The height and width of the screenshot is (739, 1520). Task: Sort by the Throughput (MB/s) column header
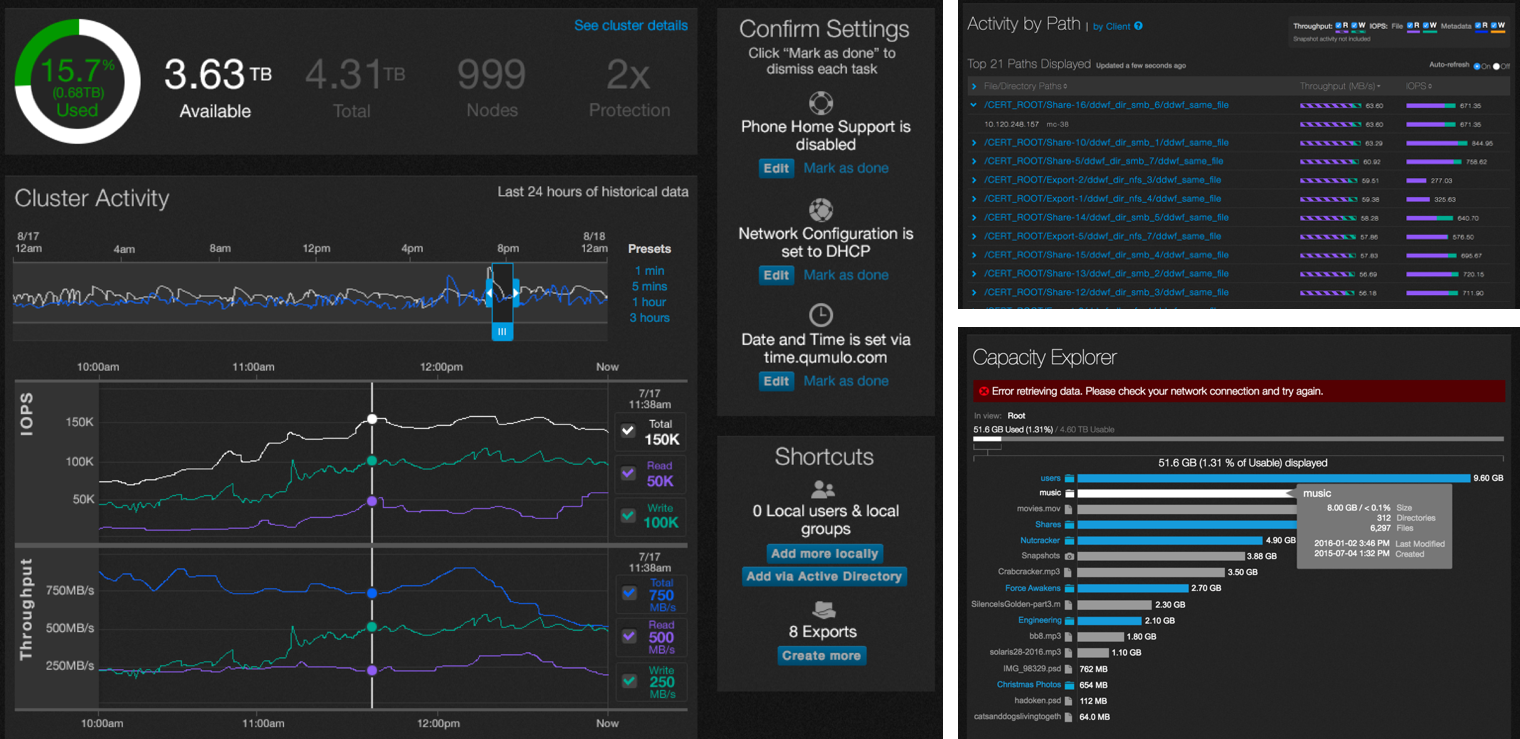coord(1339,87)
